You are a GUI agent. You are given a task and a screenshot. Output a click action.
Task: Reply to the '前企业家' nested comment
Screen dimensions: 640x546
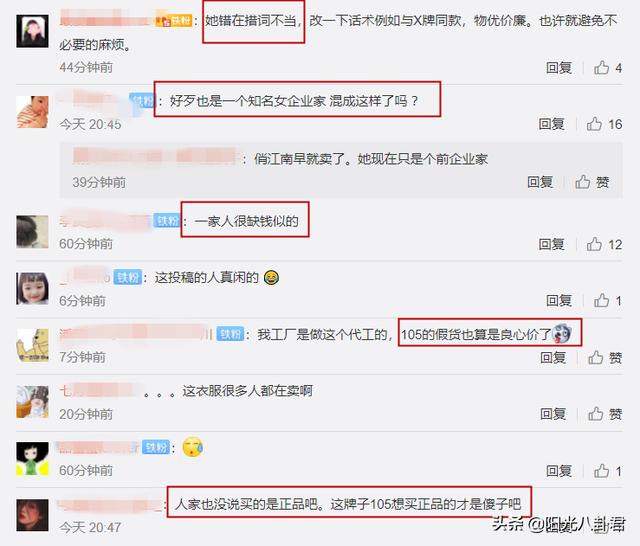tap(540, 182)
